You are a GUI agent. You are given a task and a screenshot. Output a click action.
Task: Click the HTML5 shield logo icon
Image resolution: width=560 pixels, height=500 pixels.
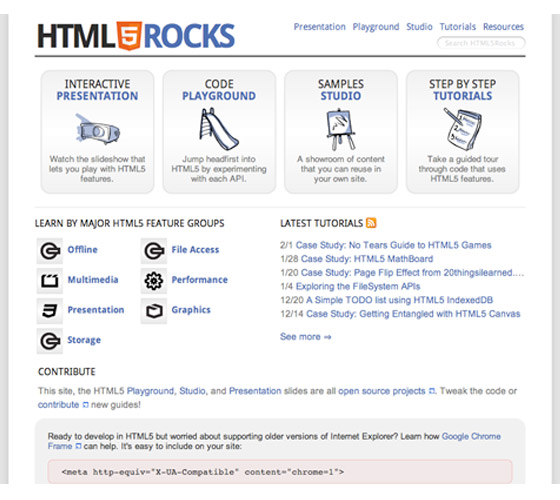(x=129, y=36)
